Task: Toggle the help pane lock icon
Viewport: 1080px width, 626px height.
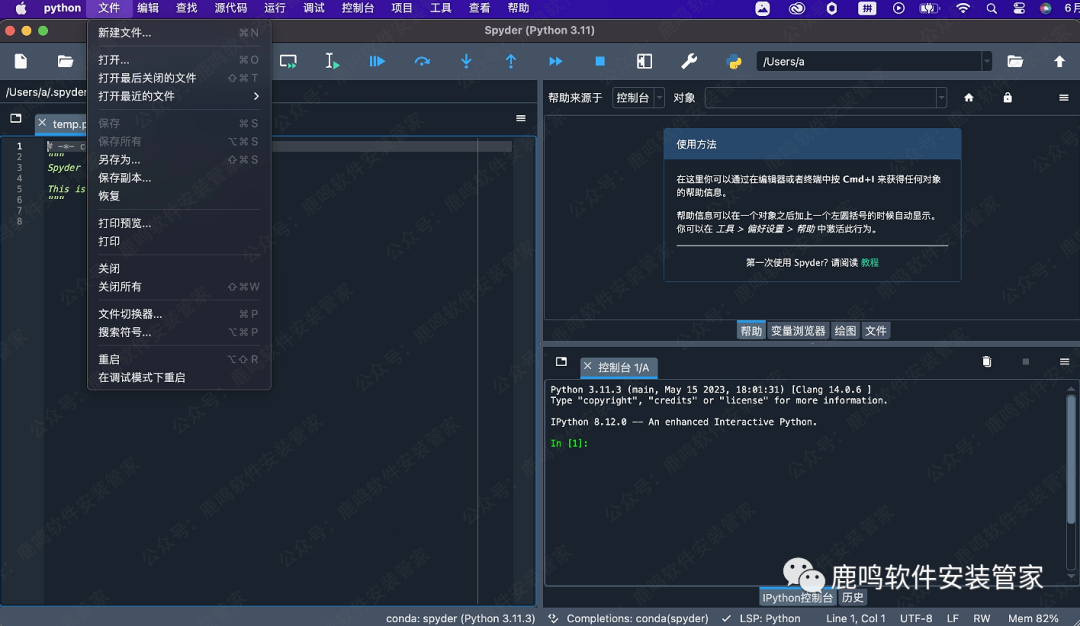Action: click(1007, 98)
